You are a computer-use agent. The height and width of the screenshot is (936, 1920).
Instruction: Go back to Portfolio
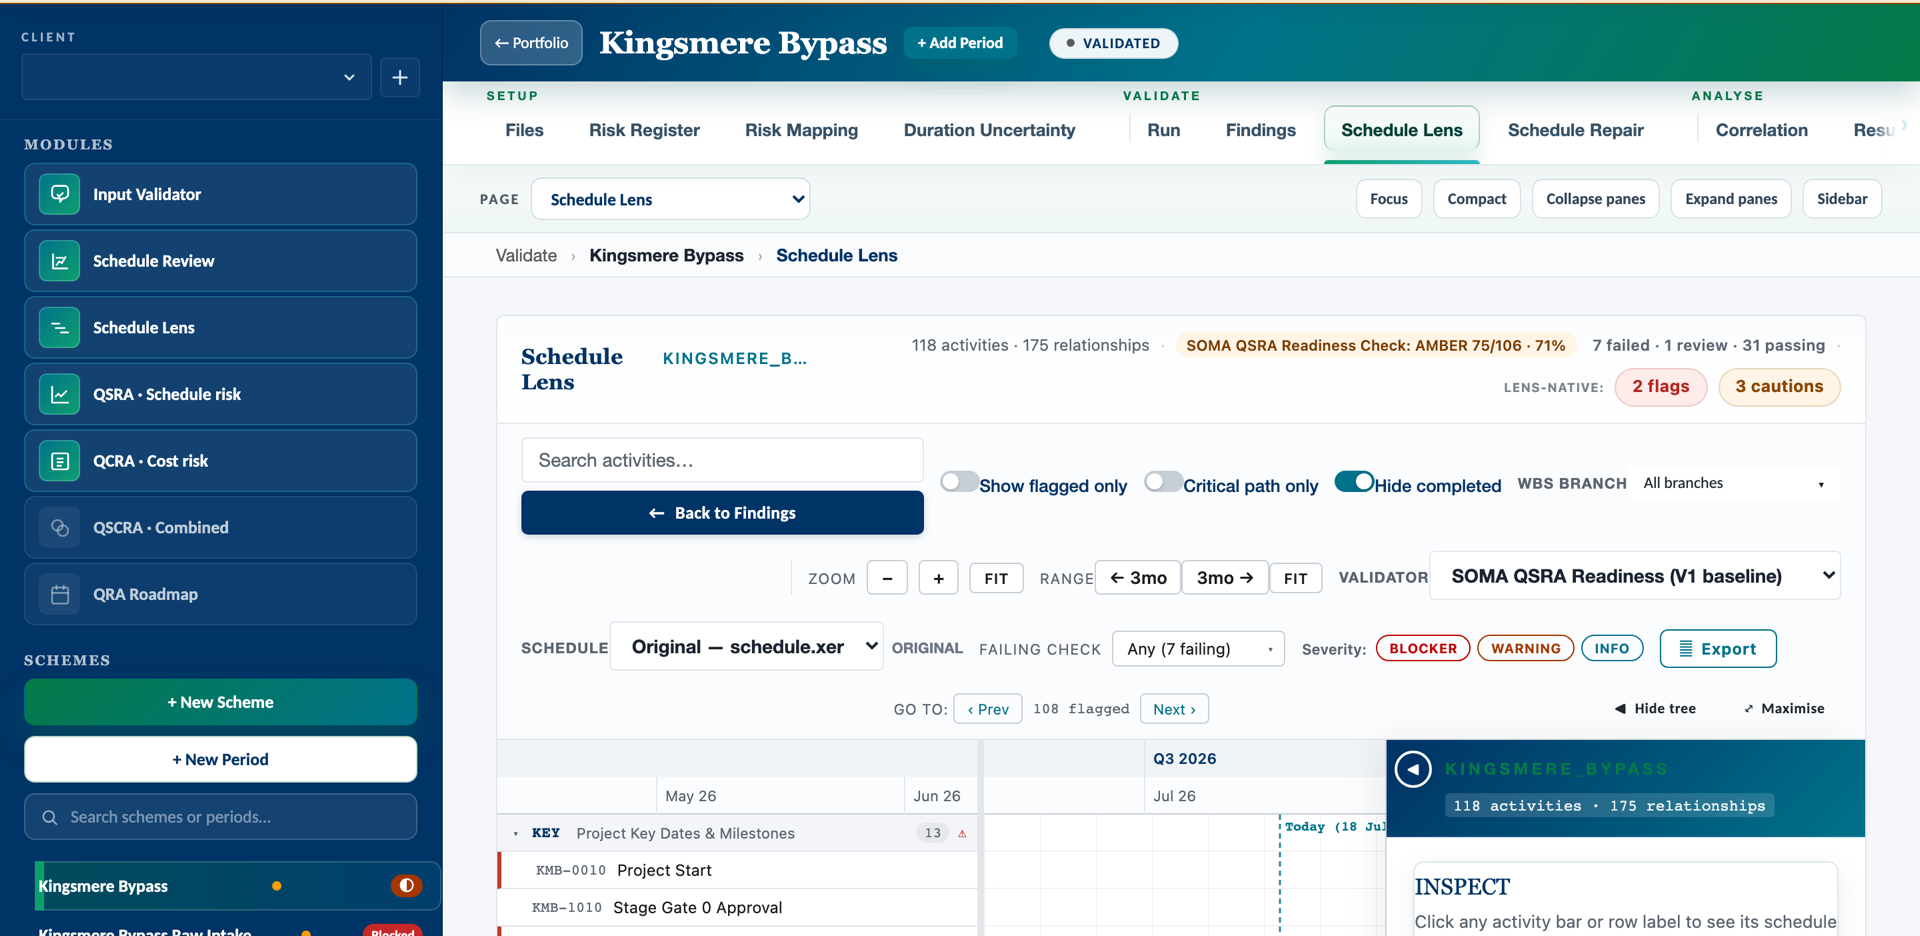(x=531, y=43)
